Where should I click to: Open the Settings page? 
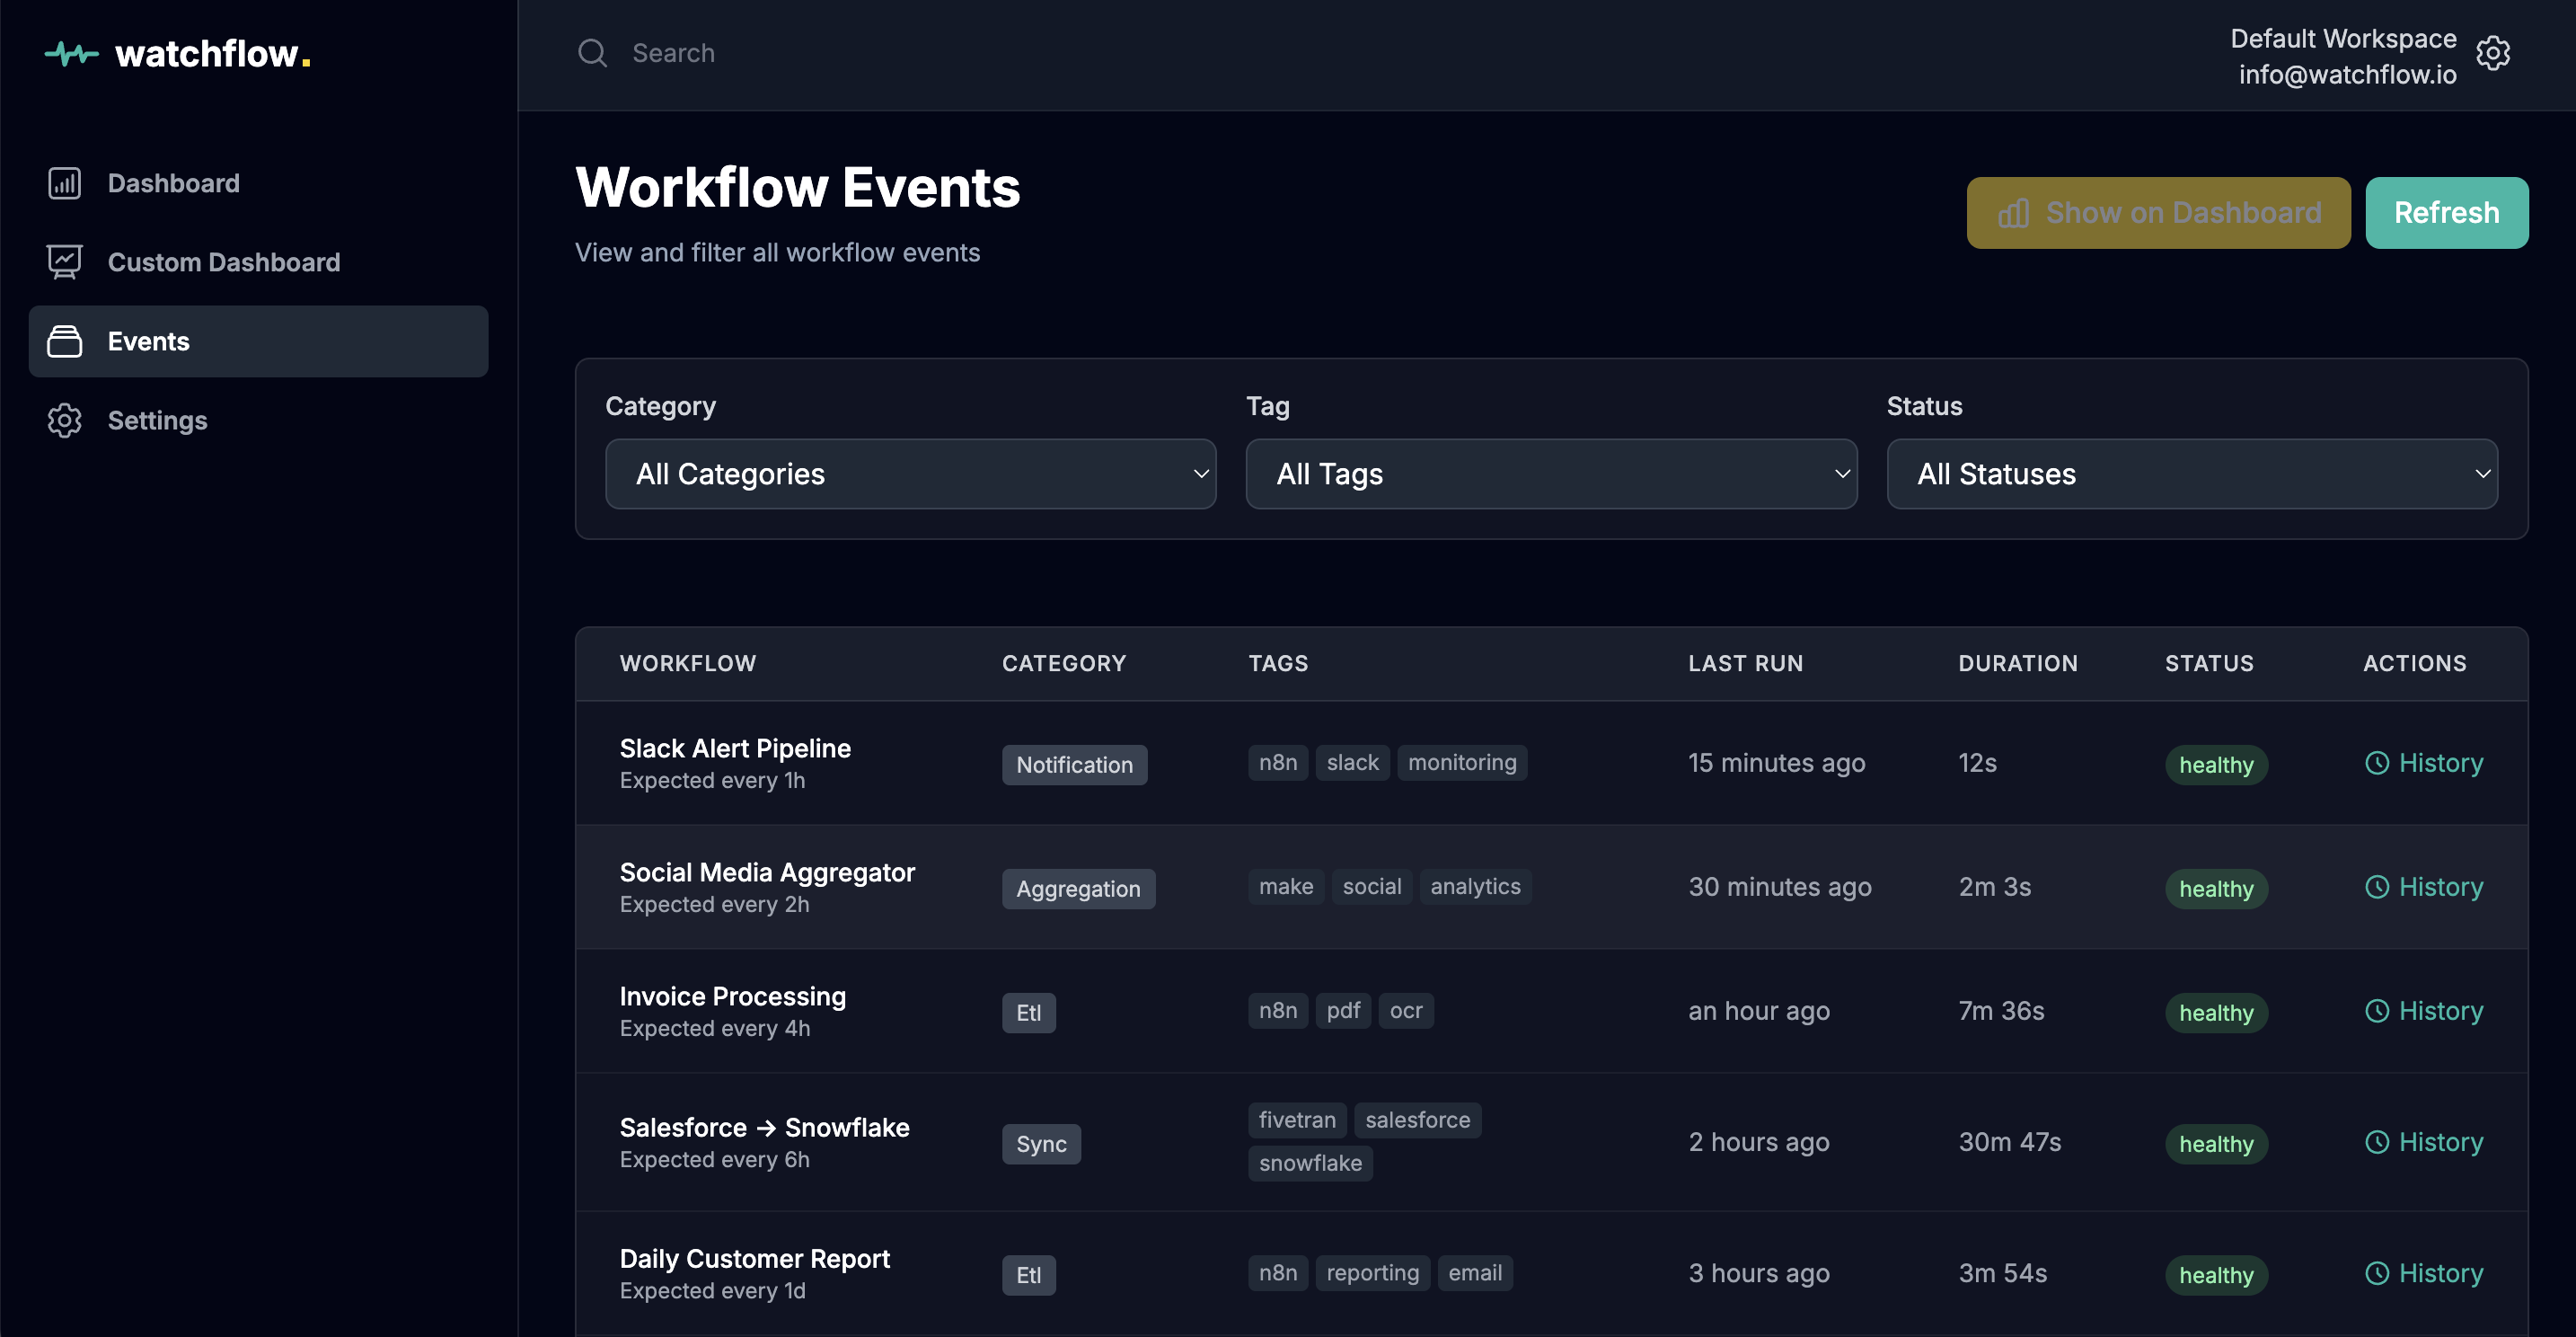pyautogui.click(x=157, y=420)
